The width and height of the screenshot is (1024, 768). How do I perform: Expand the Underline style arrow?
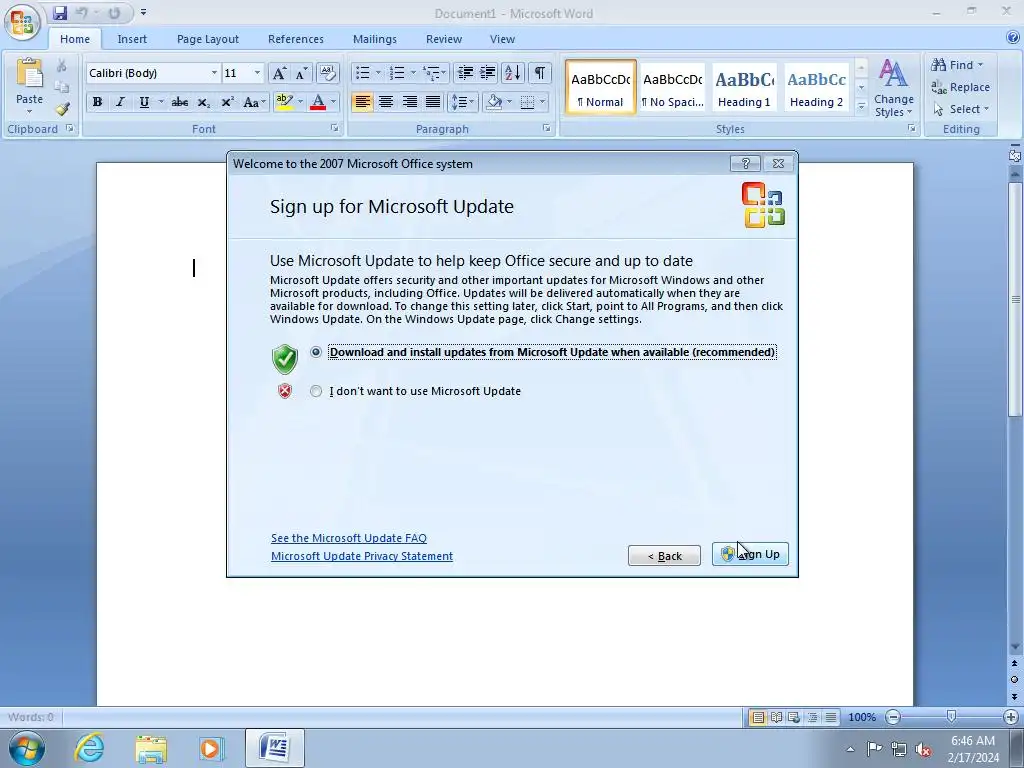pyautogui.click(x=161, y=102)
